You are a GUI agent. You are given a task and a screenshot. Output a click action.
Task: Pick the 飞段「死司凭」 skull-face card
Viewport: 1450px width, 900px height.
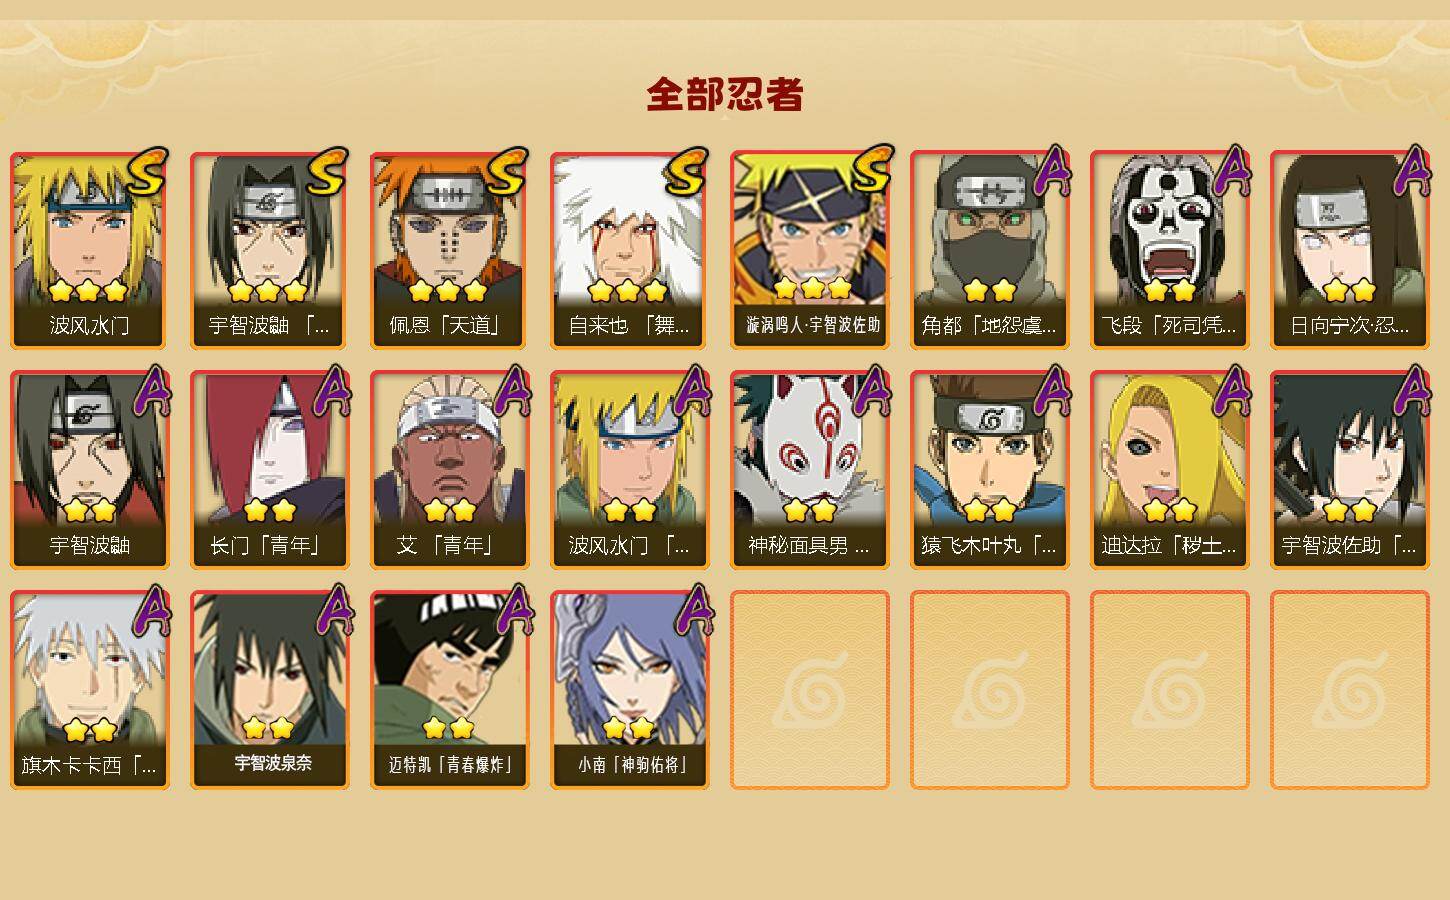pos(1169,250)
